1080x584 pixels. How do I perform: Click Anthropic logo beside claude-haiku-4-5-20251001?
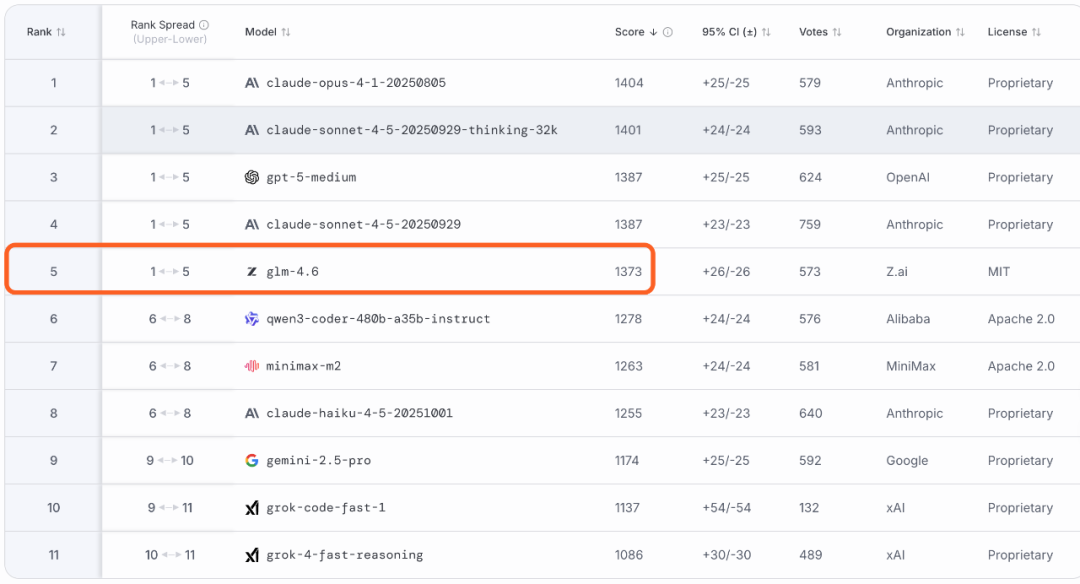[252, 413]
